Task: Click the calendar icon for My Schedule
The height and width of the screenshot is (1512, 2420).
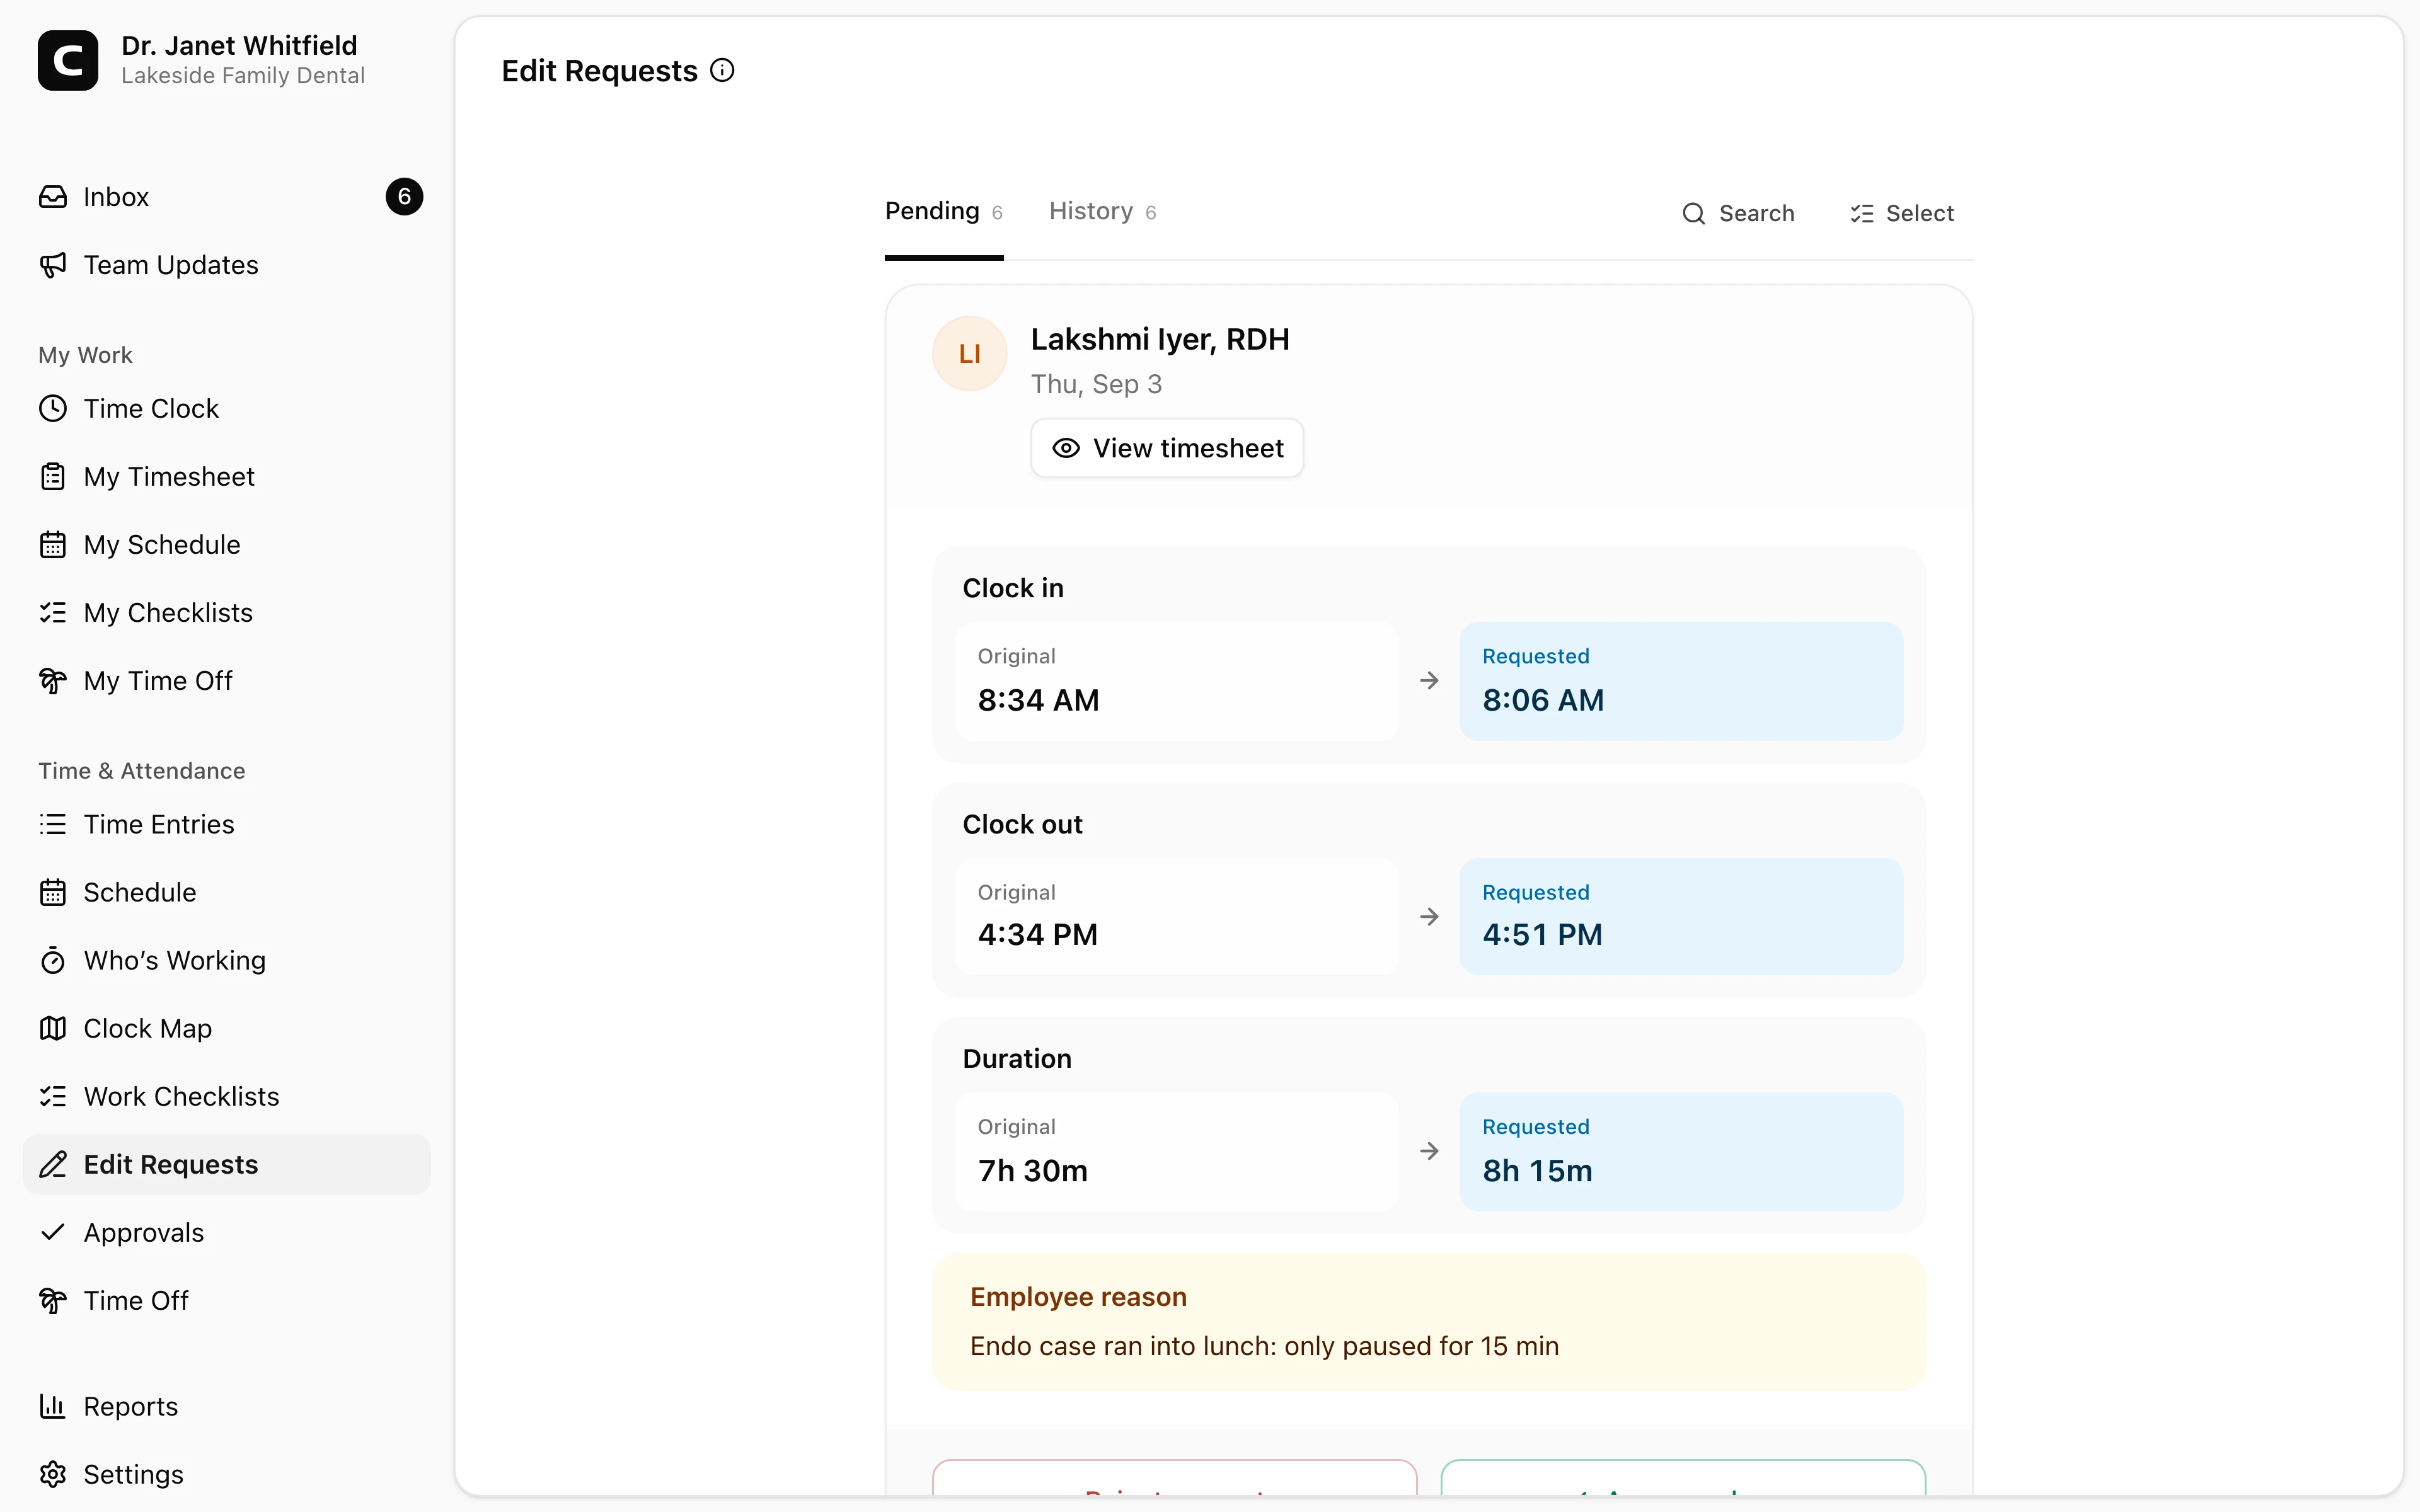Action: coord(53,545)
